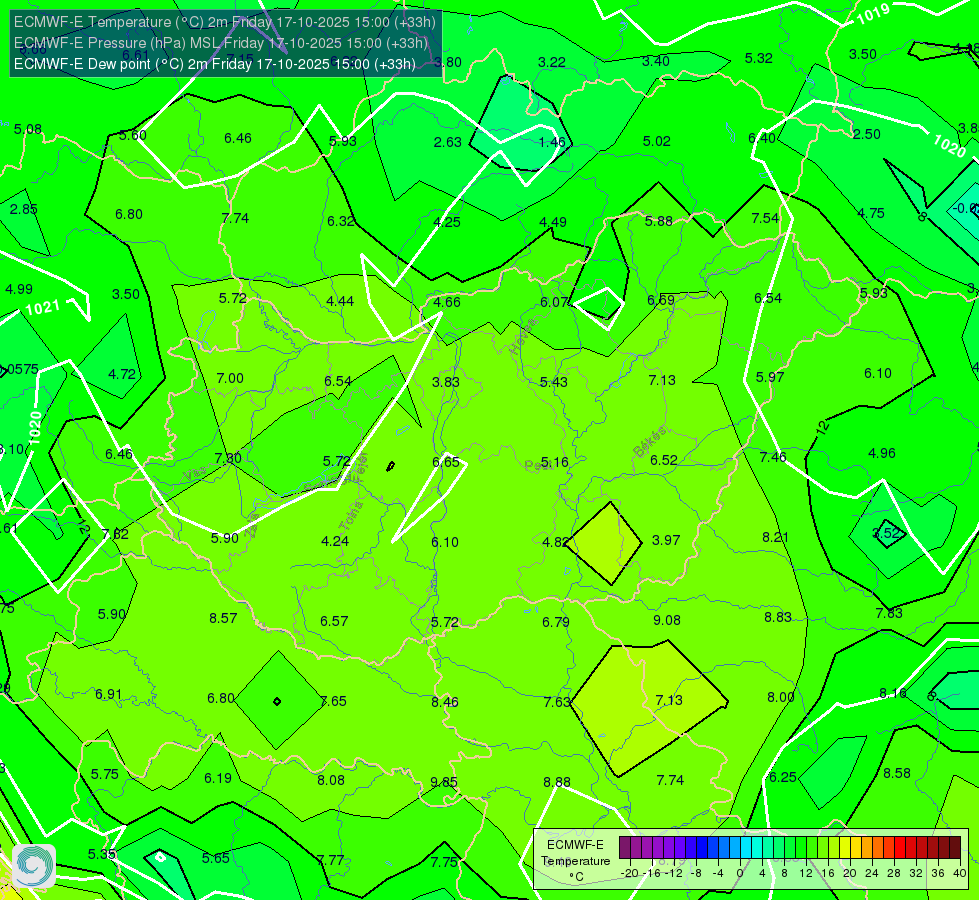
Task: Click the dew point value 7.54
Action: (x=765, y=218)
